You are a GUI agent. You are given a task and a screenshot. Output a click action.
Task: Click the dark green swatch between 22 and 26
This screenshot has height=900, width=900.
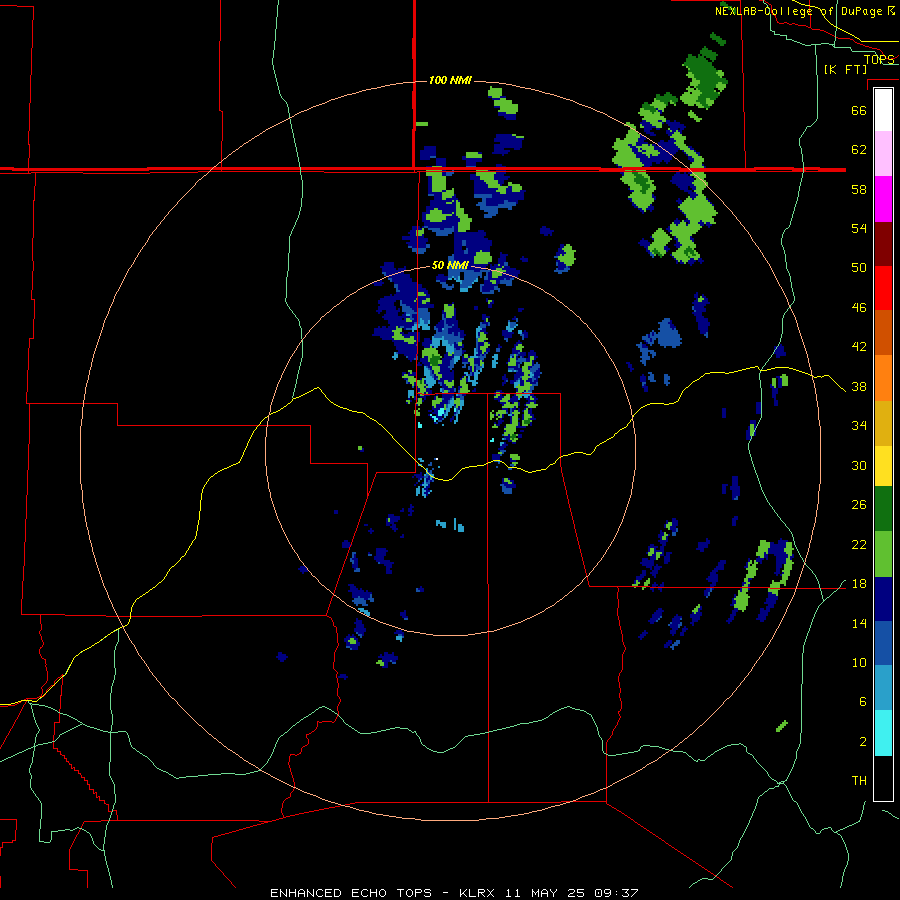pyautogui.click(x=883, y=509)
